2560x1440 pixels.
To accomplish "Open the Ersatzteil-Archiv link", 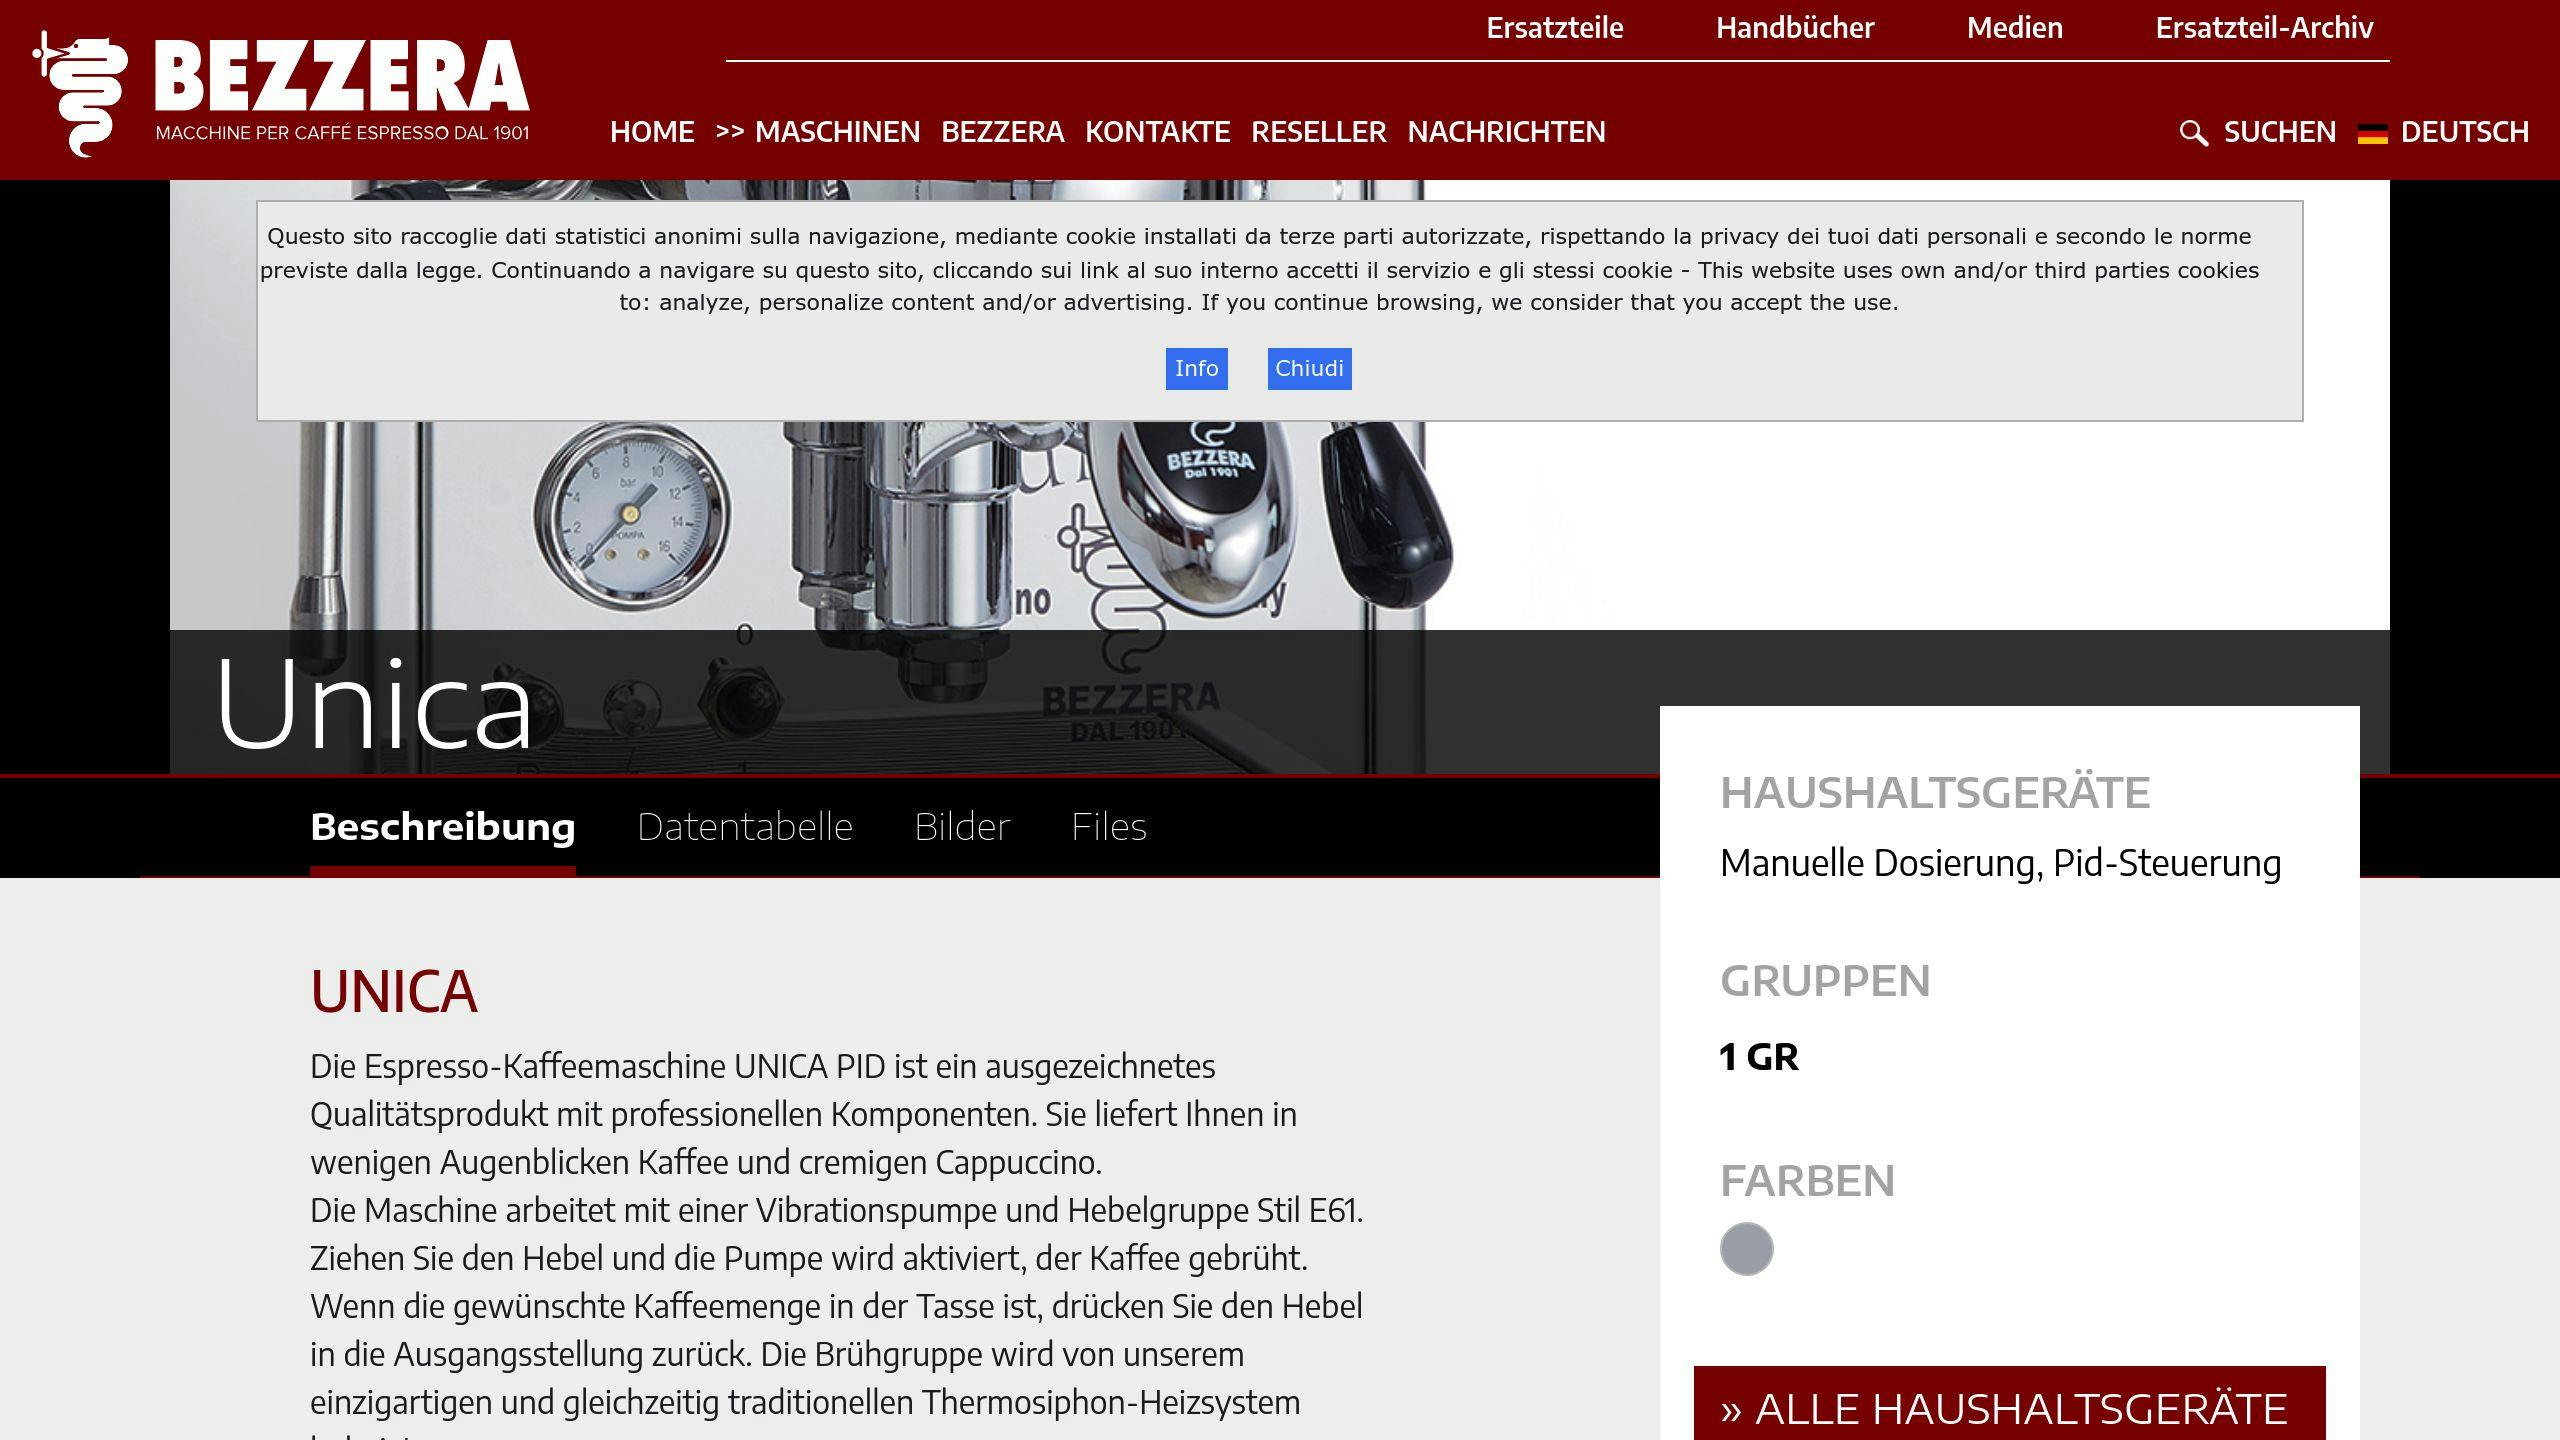I will click(x=2264, y=28).
